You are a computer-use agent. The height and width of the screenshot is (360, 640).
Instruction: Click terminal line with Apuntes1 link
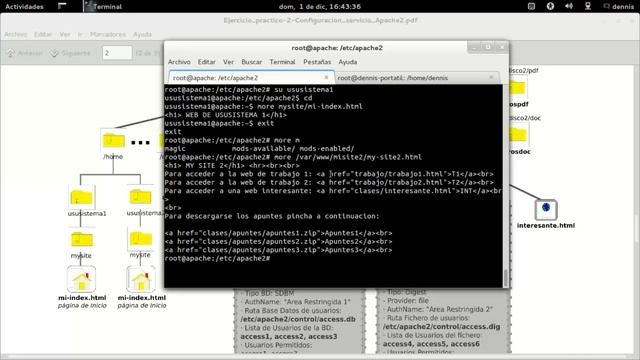(278, 233)
